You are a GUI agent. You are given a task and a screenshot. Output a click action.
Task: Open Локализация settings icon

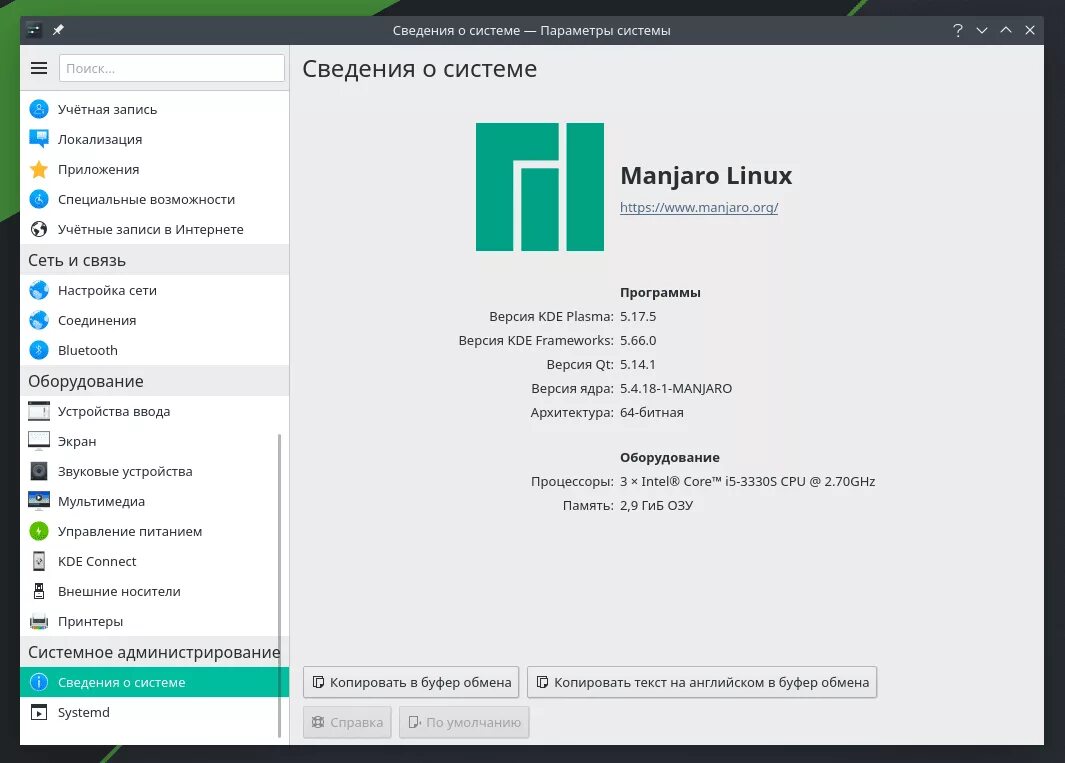(x=39, y=139)
